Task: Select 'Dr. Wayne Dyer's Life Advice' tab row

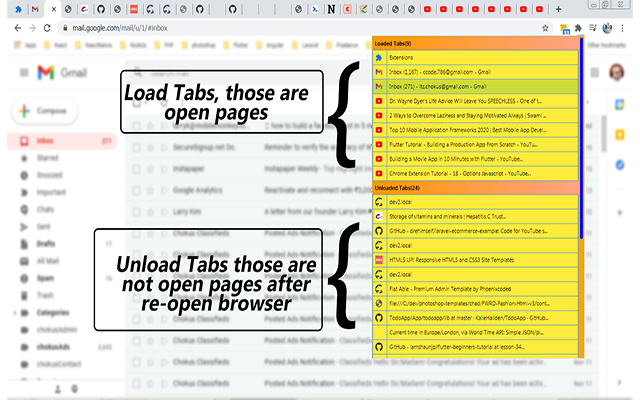Action: pos(476,101)
